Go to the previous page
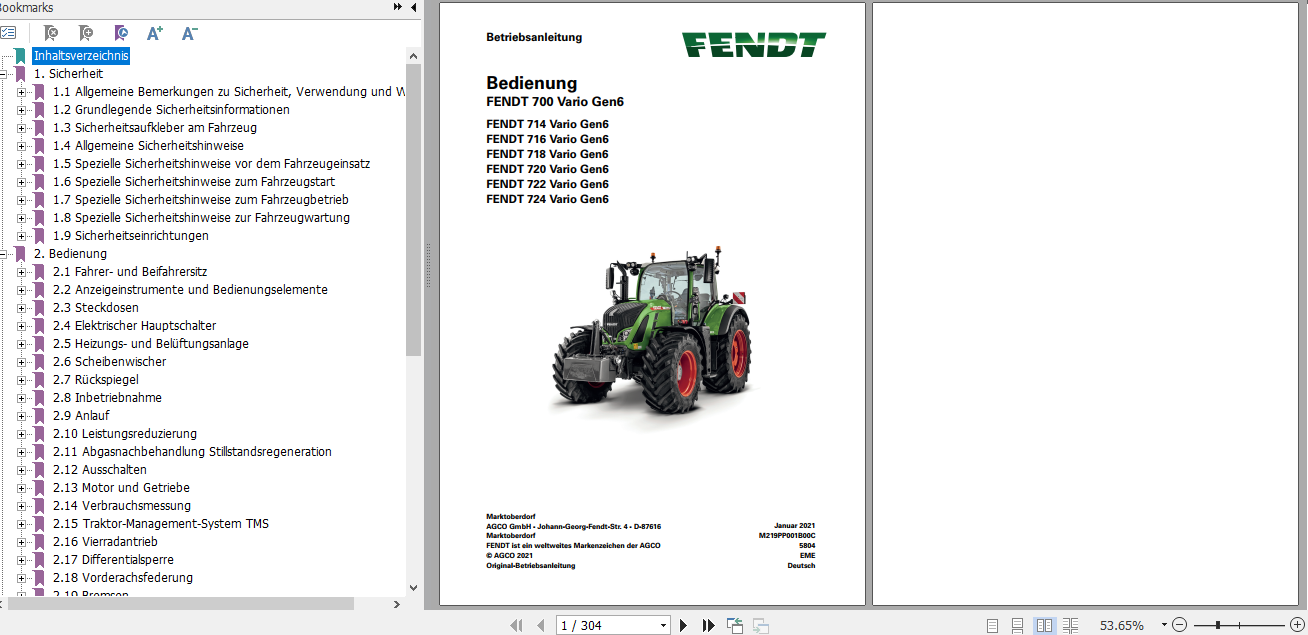This screenshot has width=1308, height=635. tap(541, 625)
